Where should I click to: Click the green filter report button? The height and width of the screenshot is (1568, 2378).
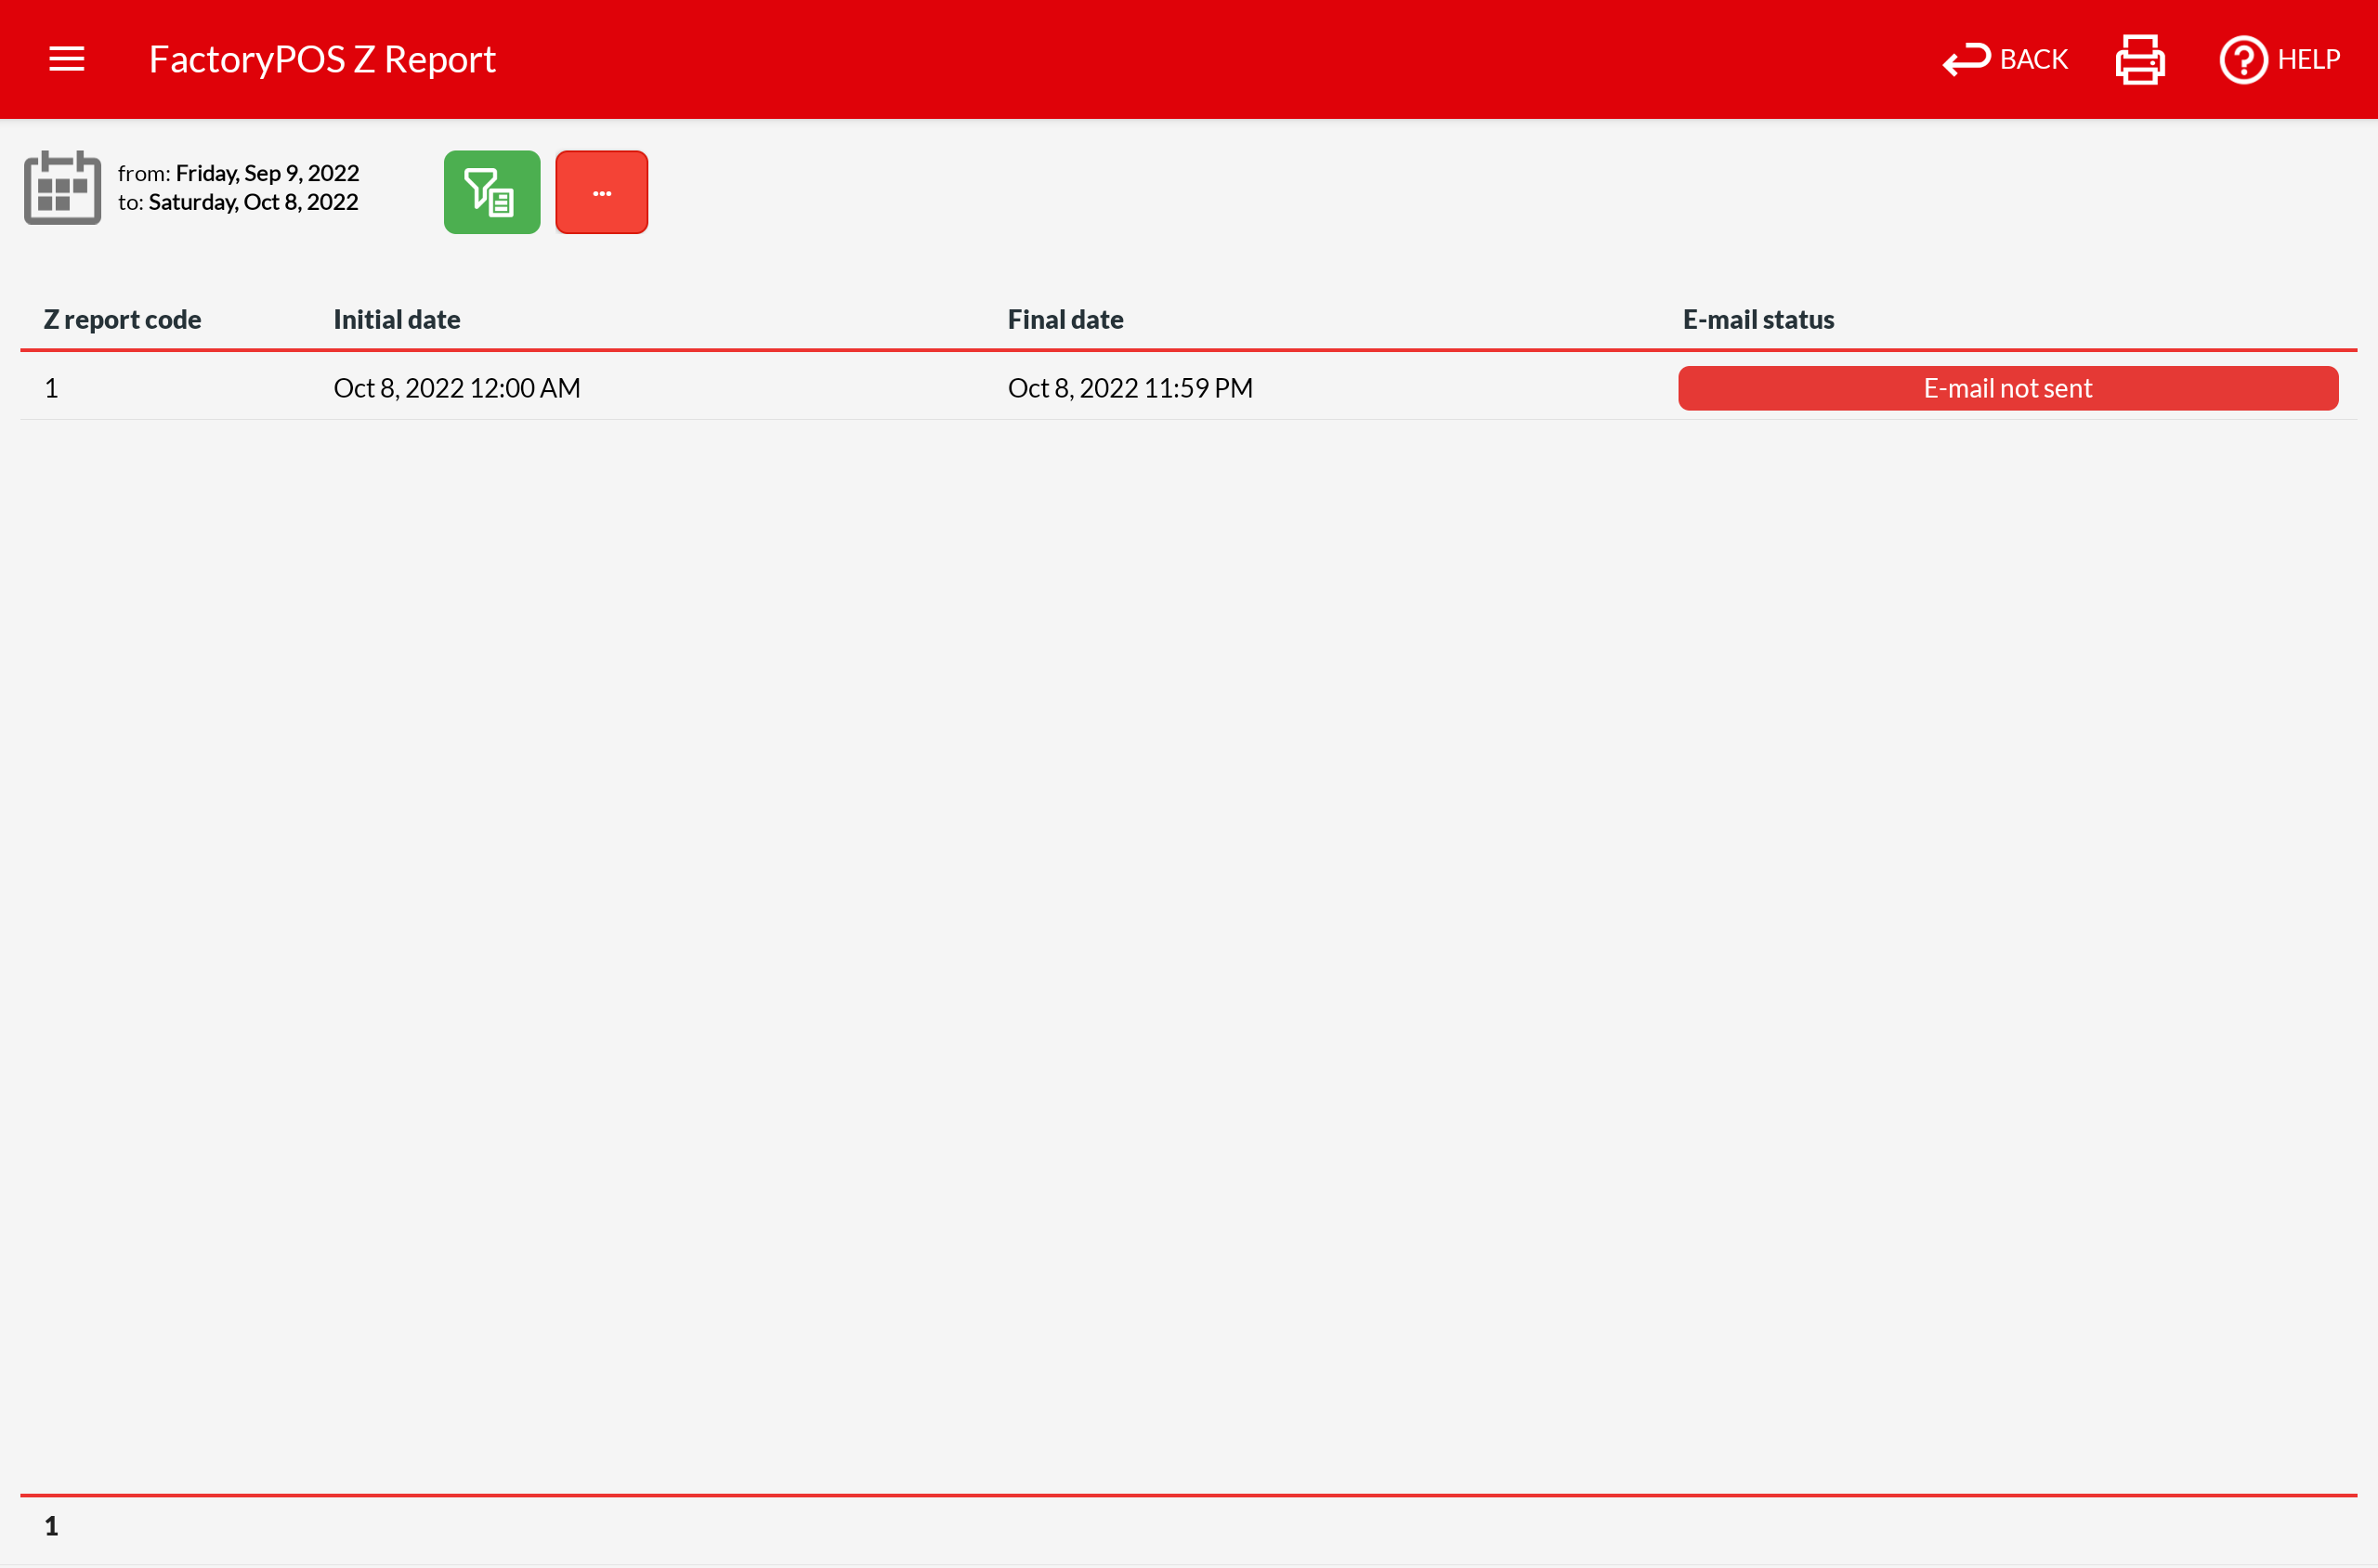[x=491, y=192]
